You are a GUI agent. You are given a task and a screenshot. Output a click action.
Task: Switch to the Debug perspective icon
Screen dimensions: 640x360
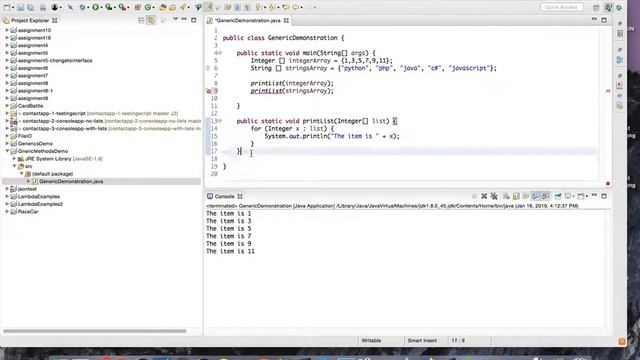[619, 7]
